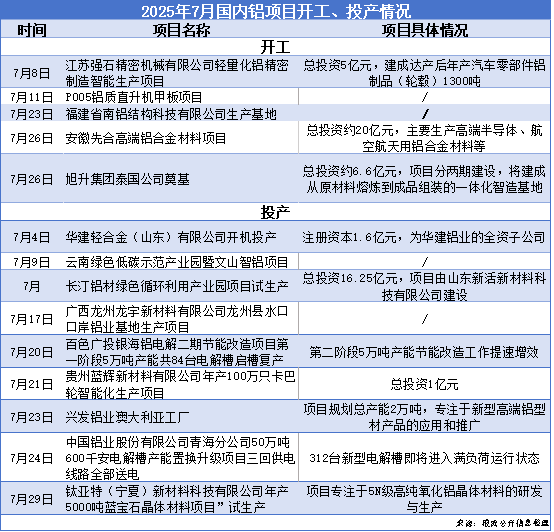Click the '总投资约20亿元' details cell

(x=424, y=138)
